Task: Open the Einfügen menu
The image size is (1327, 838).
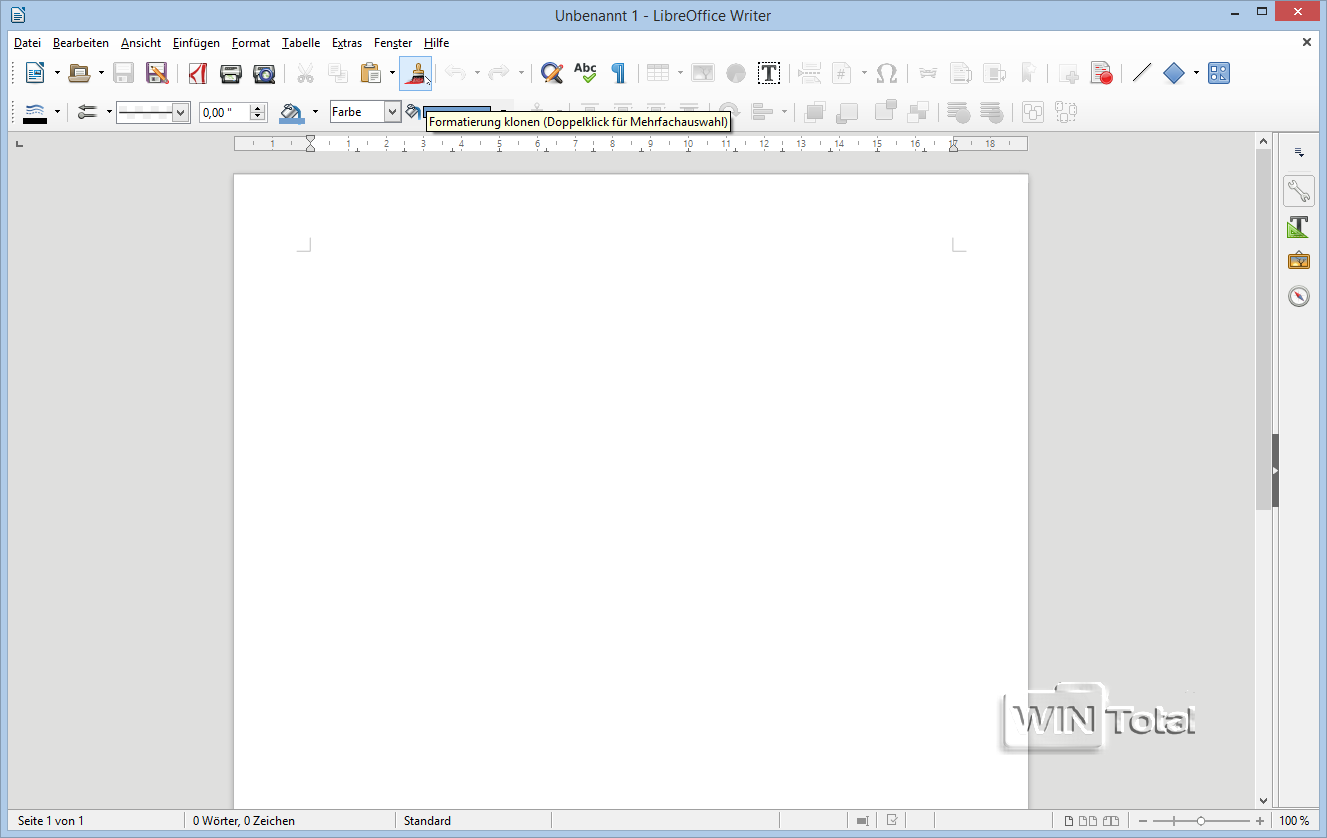Action: [196, 43]
